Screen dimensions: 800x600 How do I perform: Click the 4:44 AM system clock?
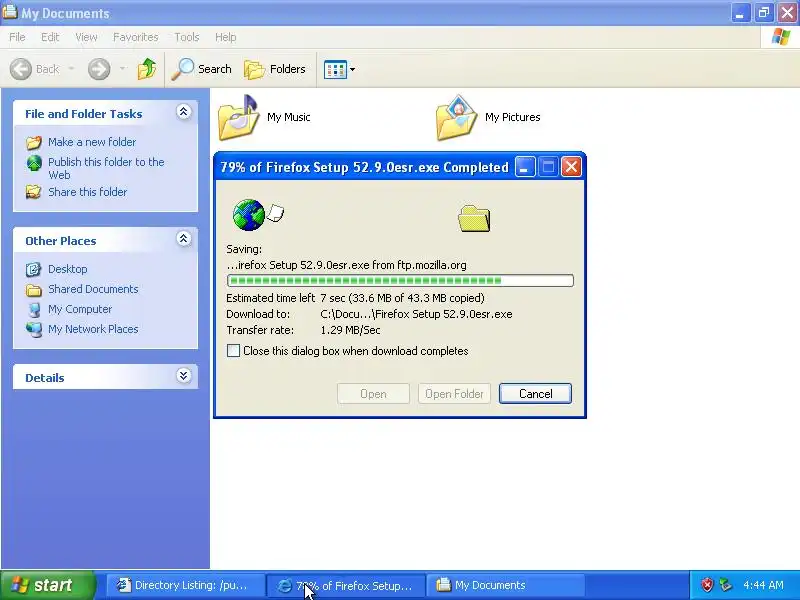(763, 585)
